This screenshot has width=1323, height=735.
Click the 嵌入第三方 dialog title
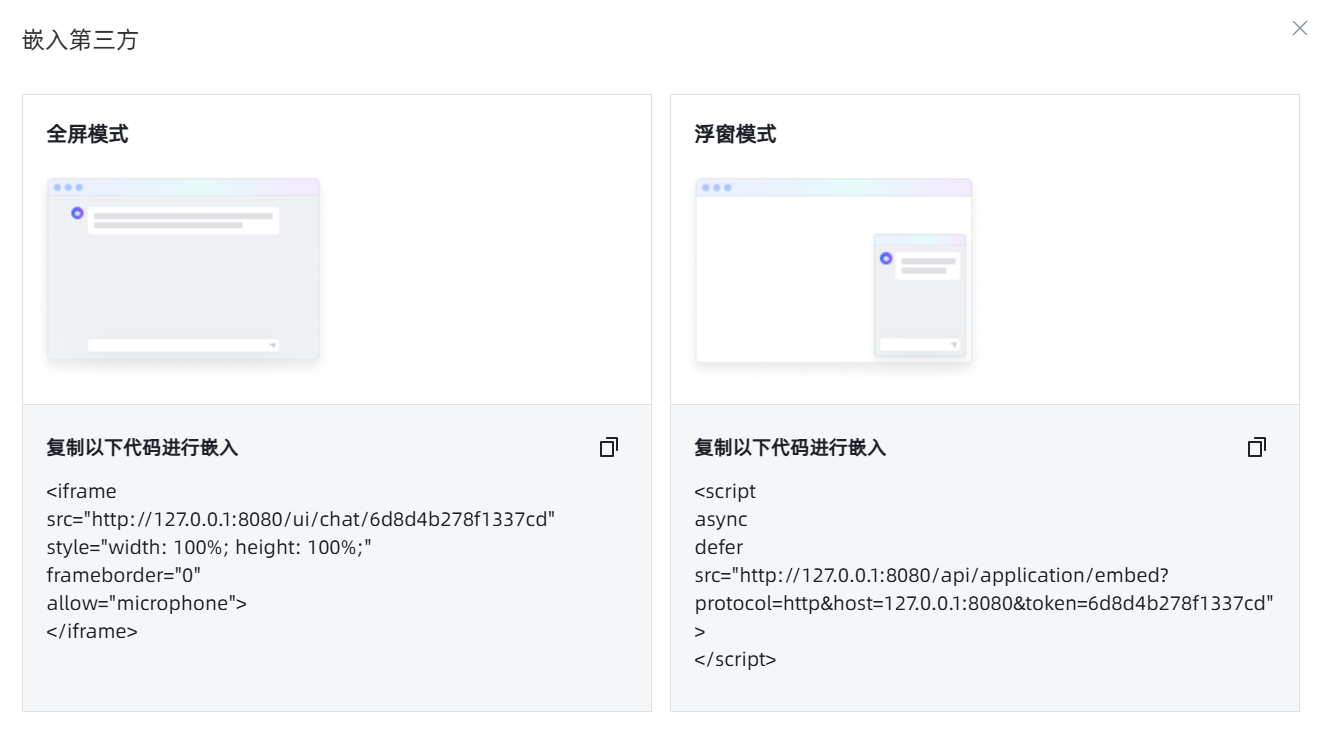coord(80,40)
